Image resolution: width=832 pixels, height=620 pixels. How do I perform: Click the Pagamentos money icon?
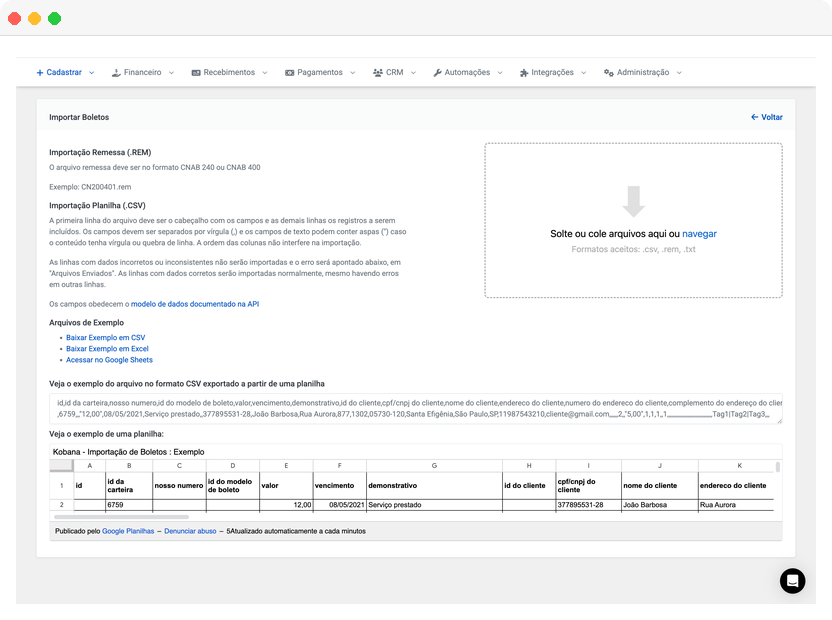(289, 73)
